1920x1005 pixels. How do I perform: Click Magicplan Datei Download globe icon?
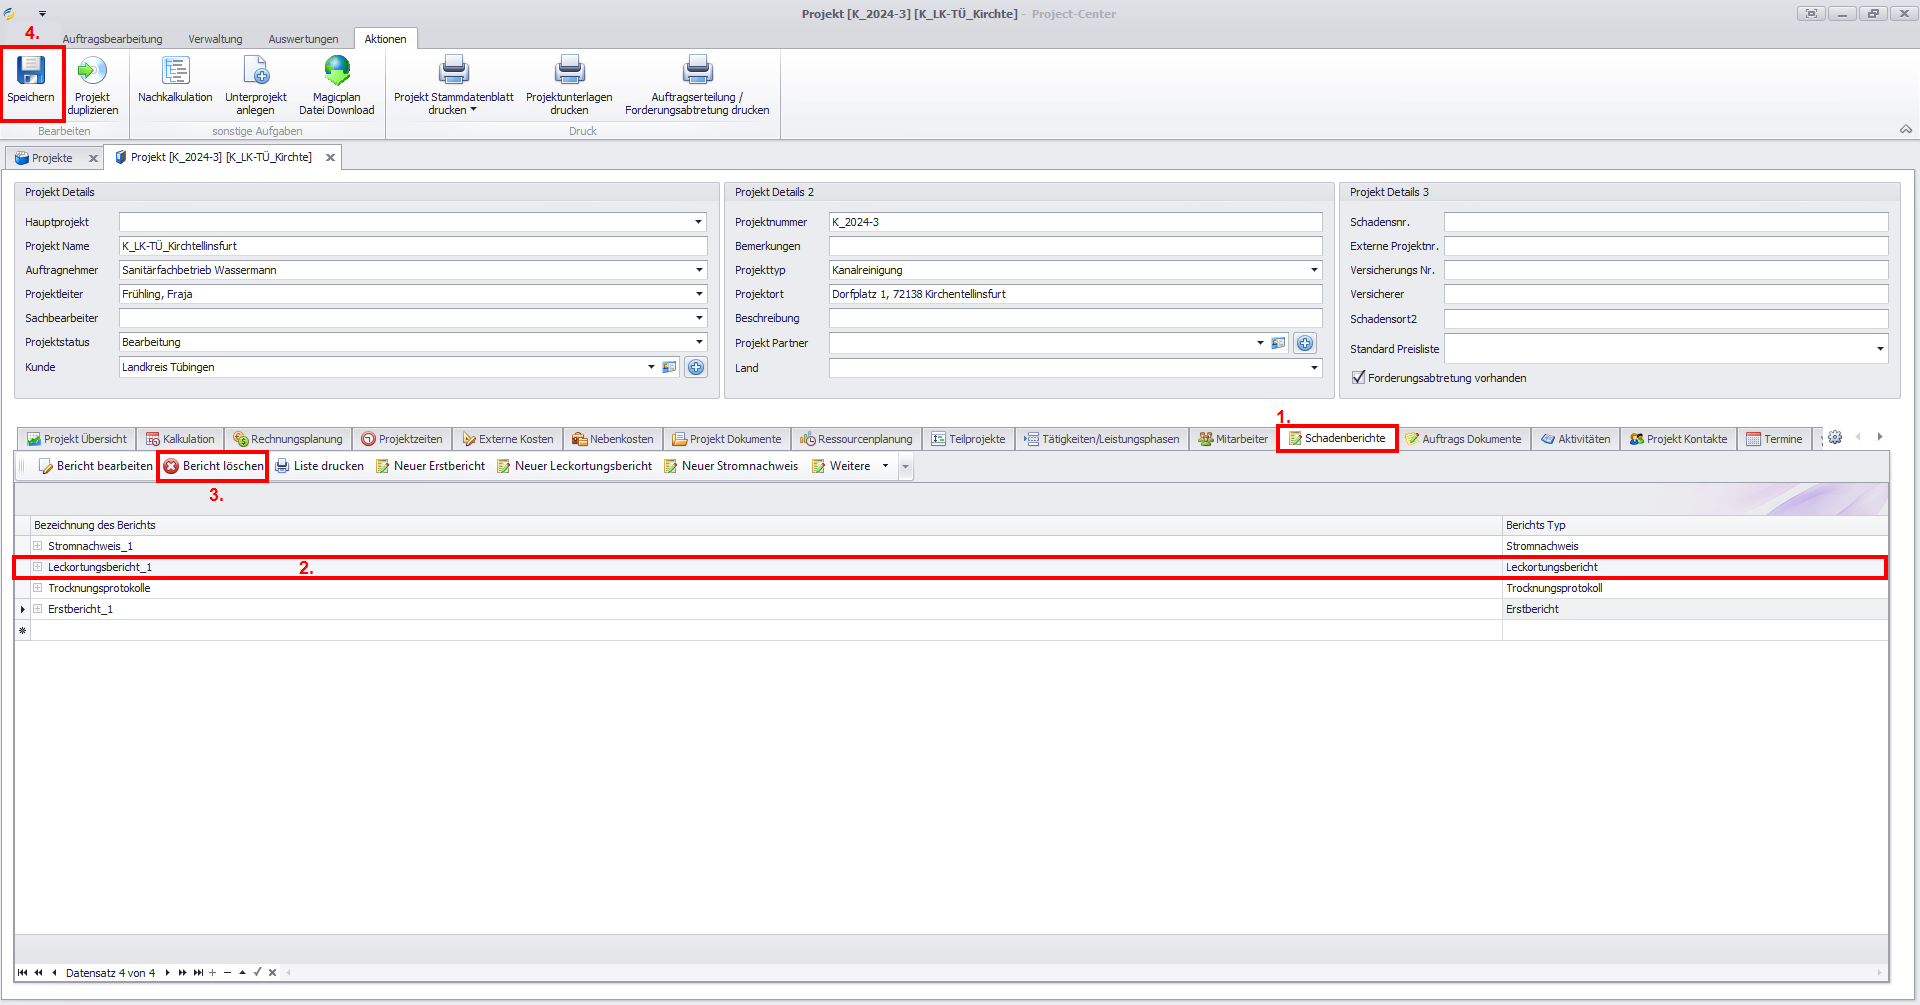pos(337,71)
